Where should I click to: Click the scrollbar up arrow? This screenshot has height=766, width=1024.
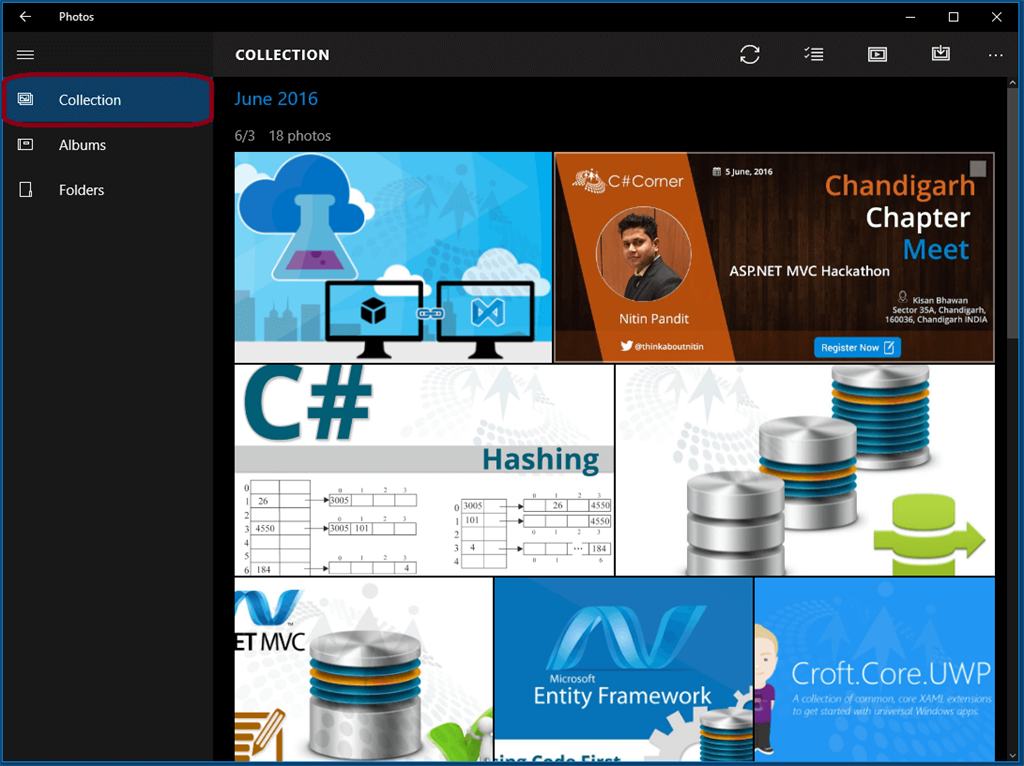pyautogui.click(x=1012, y=83)
